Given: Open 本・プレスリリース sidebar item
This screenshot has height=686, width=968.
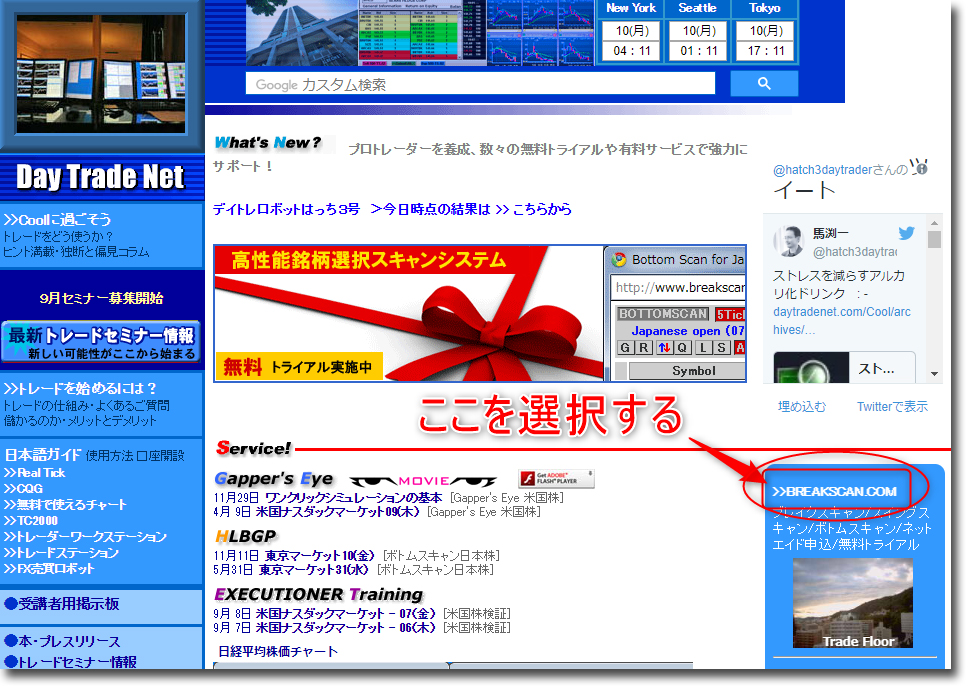Looking at the screenshot, I should (62, 642).
